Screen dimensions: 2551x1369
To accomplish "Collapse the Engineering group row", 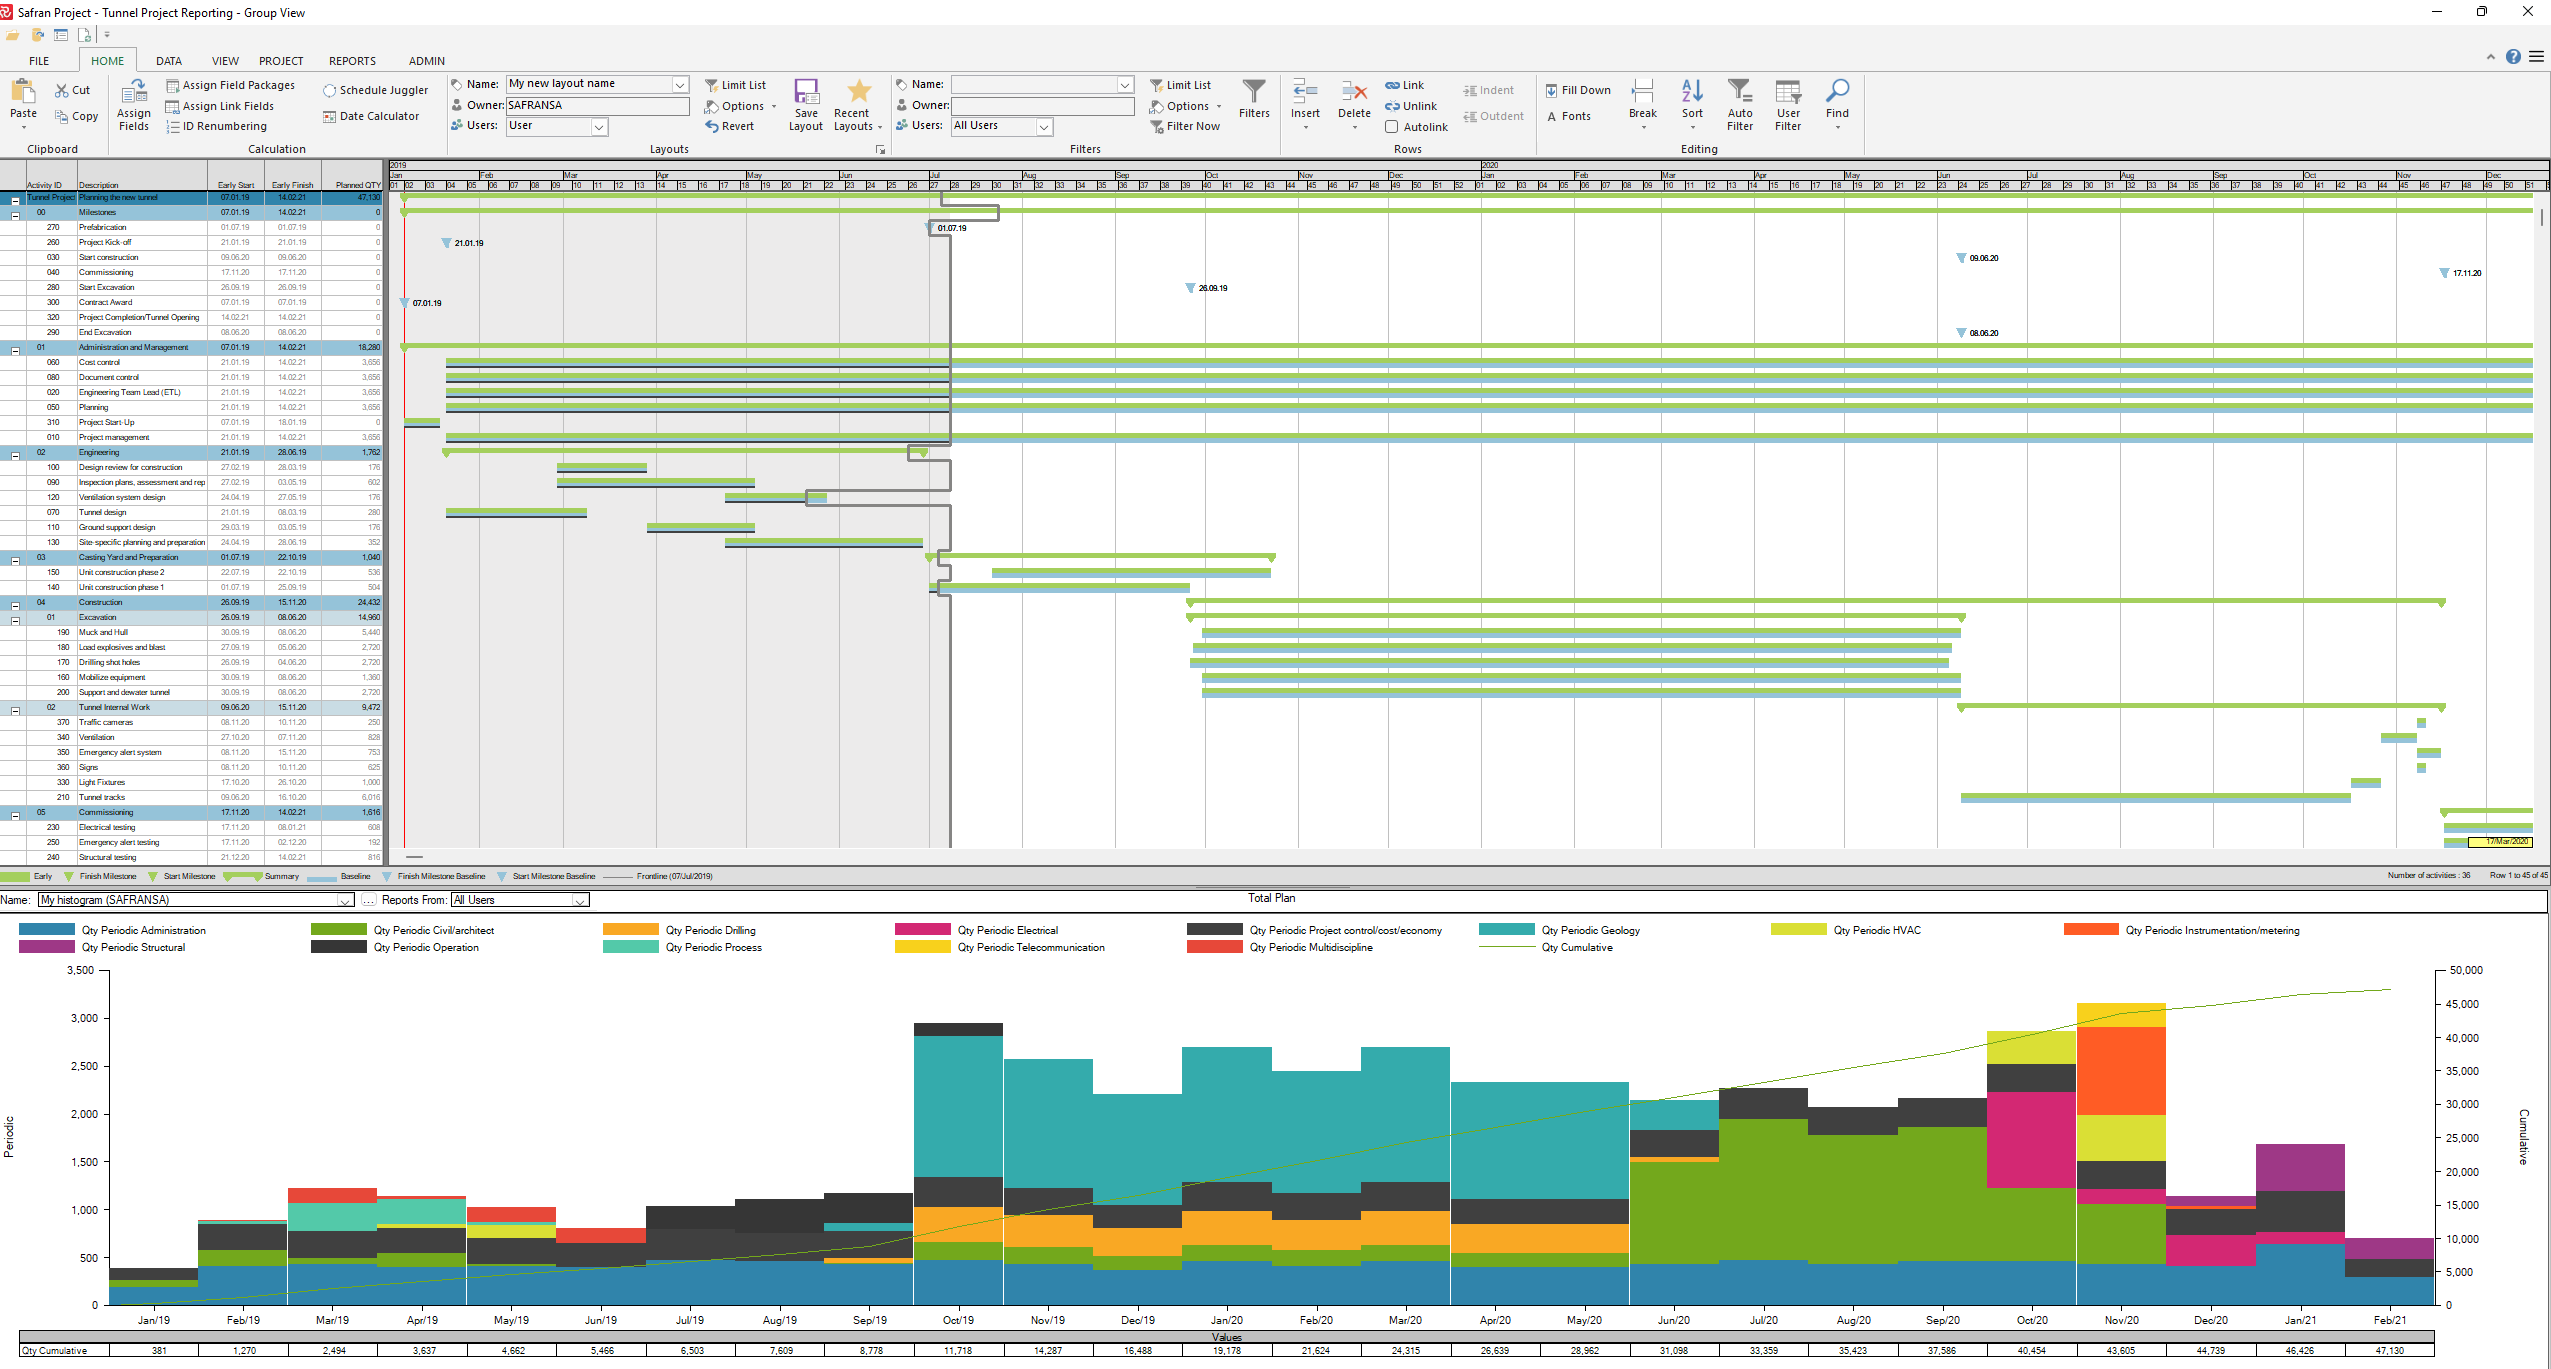I will (x=15, y=454).
